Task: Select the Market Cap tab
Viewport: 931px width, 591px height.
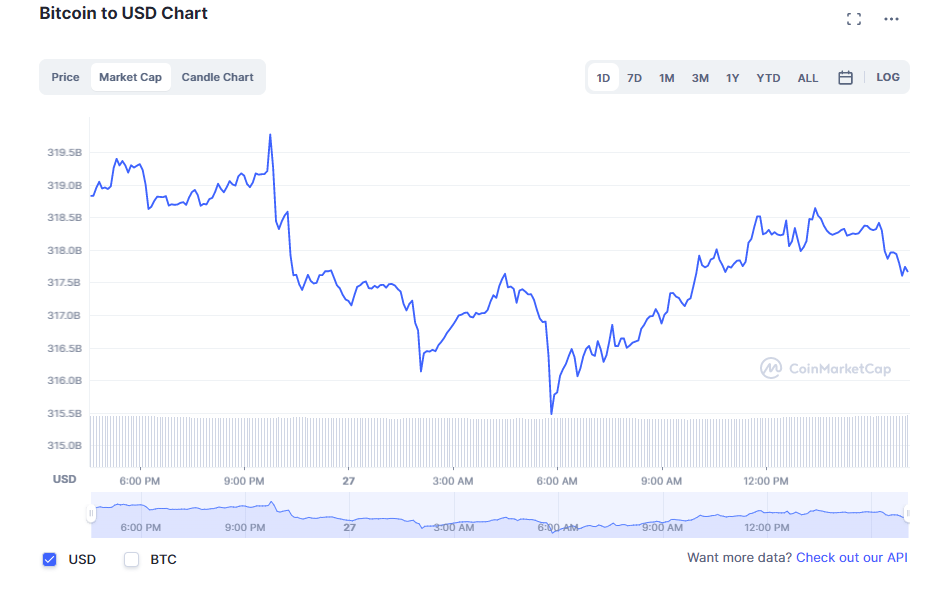Action: pos(130,77)
